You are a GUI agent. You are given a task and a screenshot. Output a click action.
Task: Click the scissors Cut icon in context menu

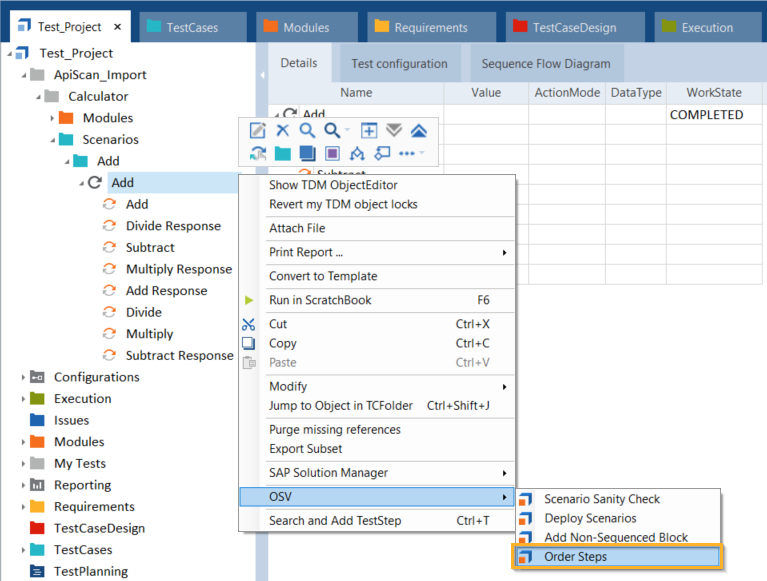[x=249, y=324]
